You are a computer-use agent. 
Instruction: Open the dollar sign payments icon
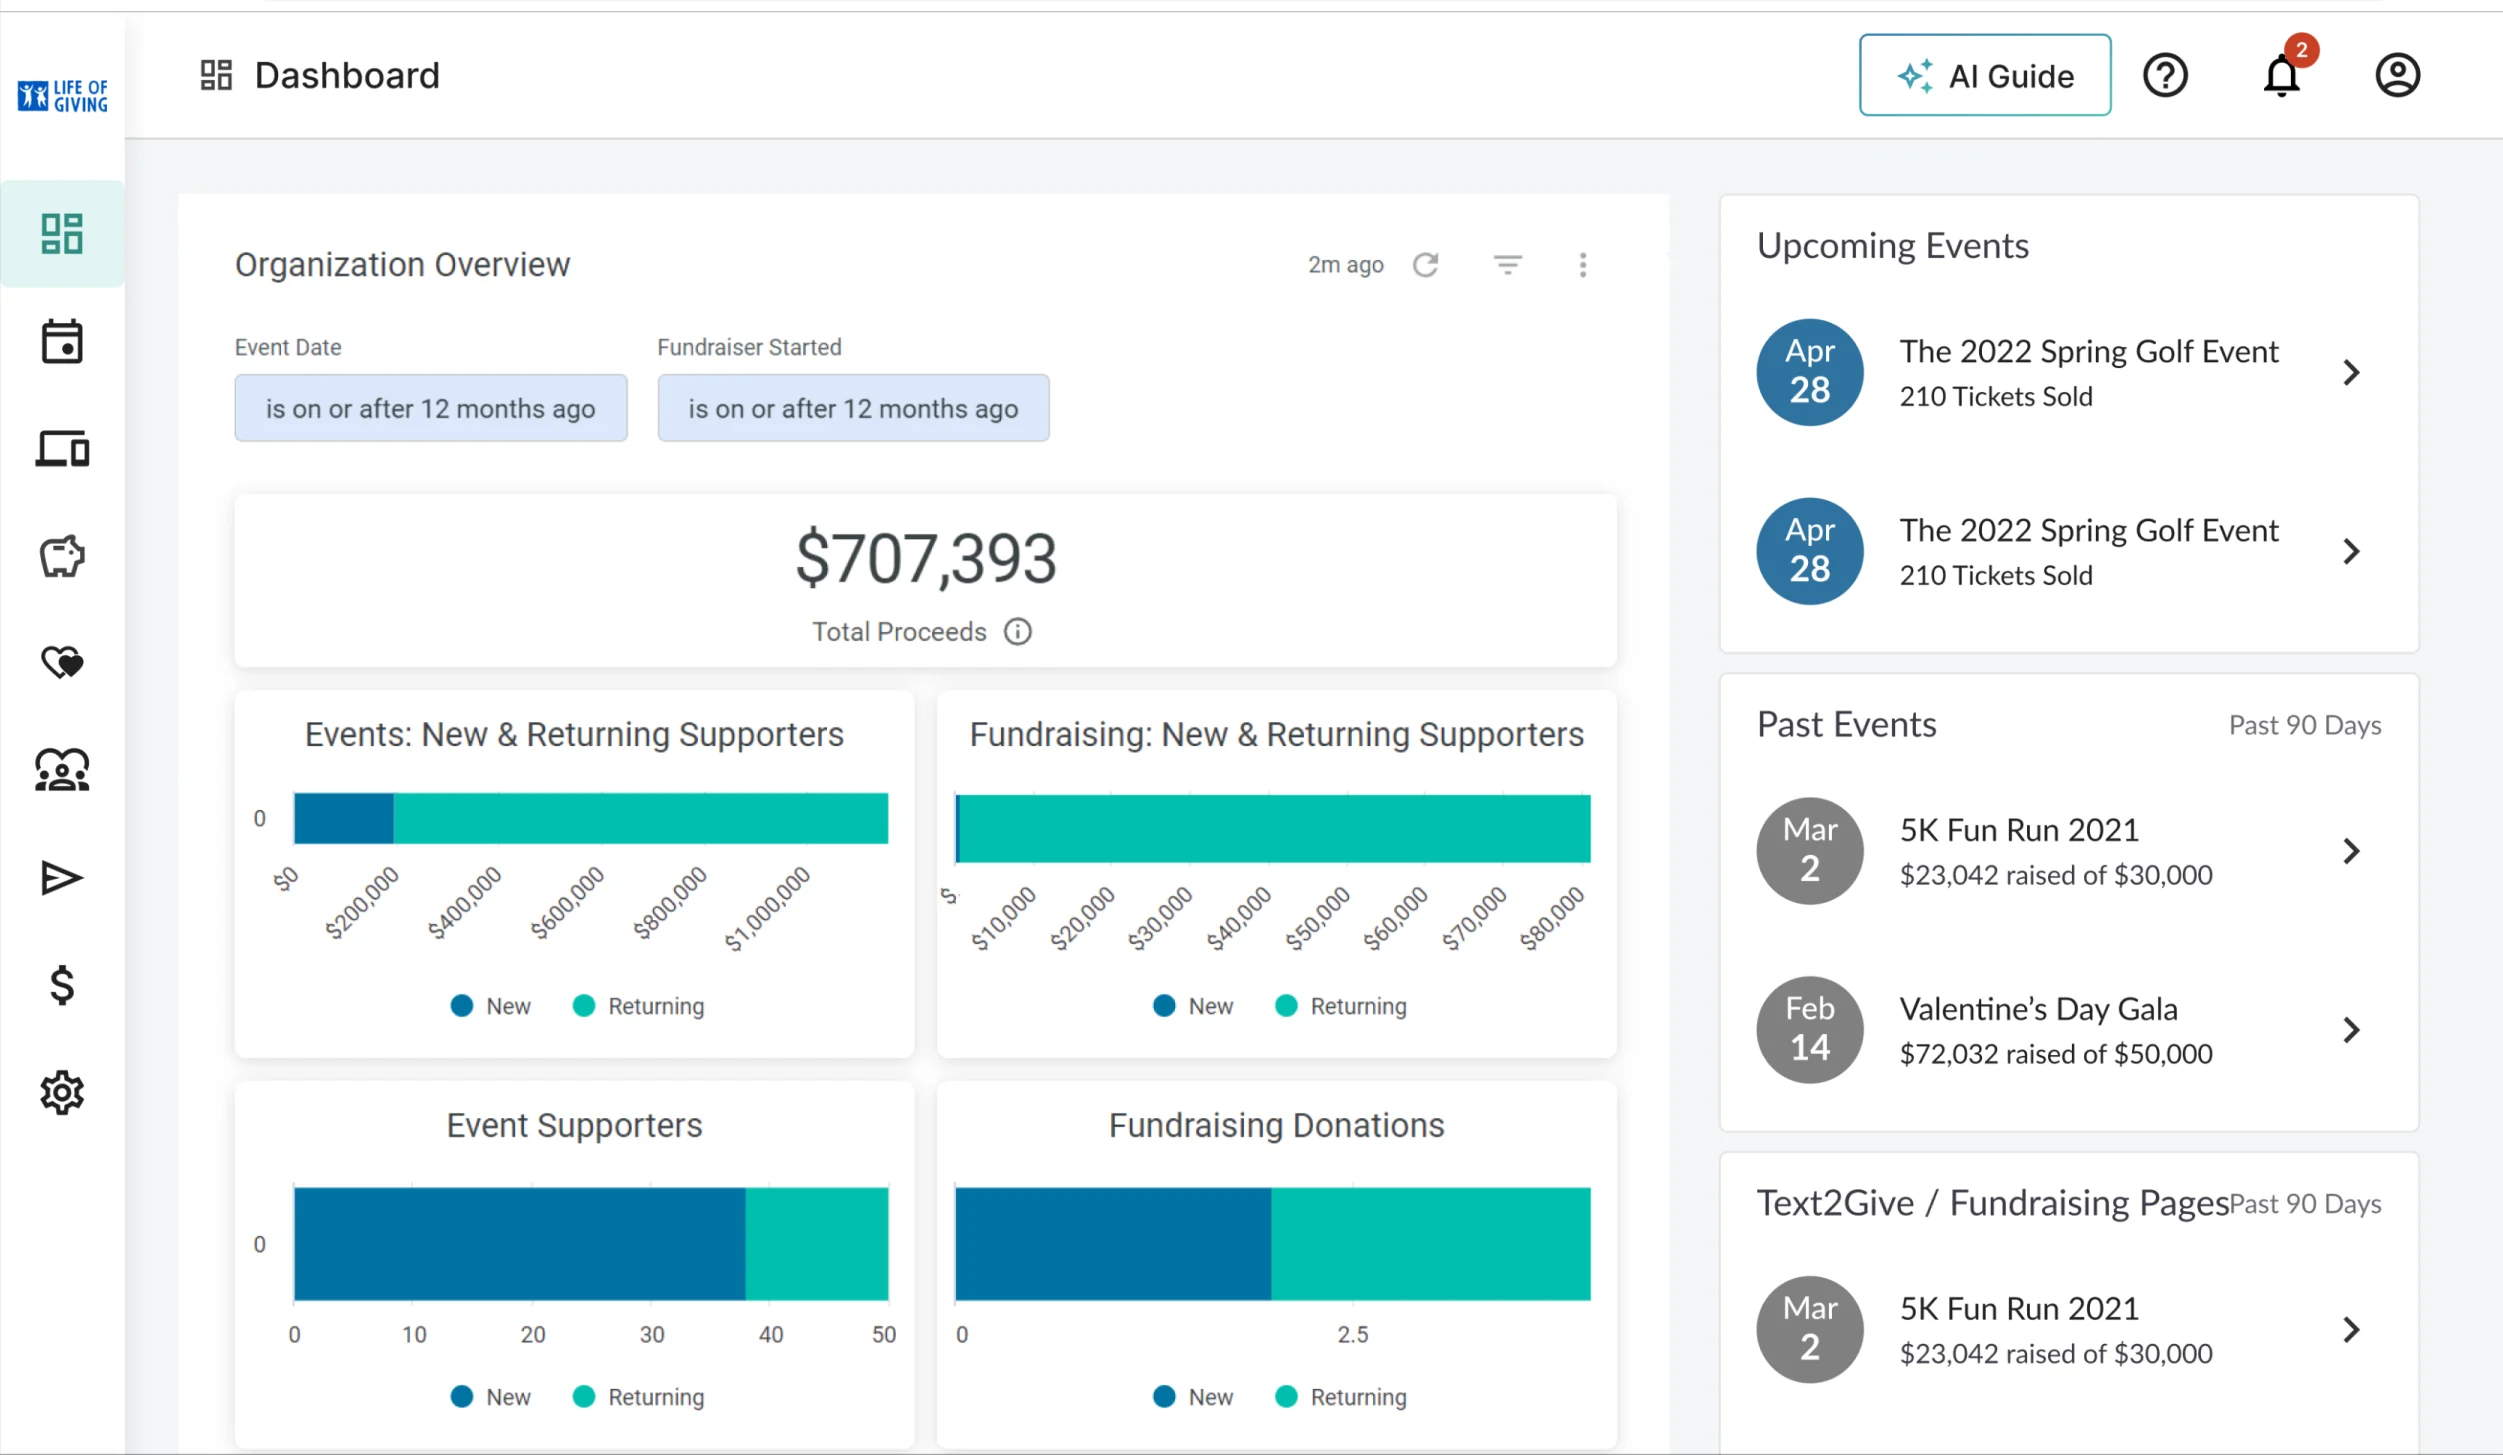coord(62,986)
